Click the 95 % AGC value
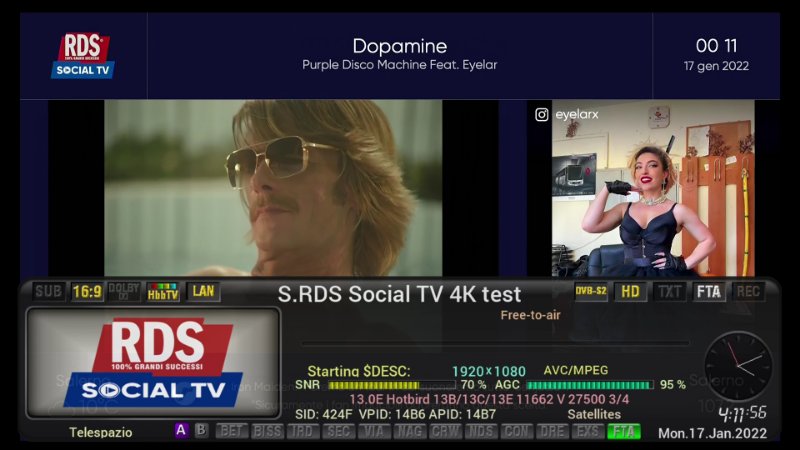Image resolution: width=800 pixels, height=450 pixels. (x=673, y=385)
